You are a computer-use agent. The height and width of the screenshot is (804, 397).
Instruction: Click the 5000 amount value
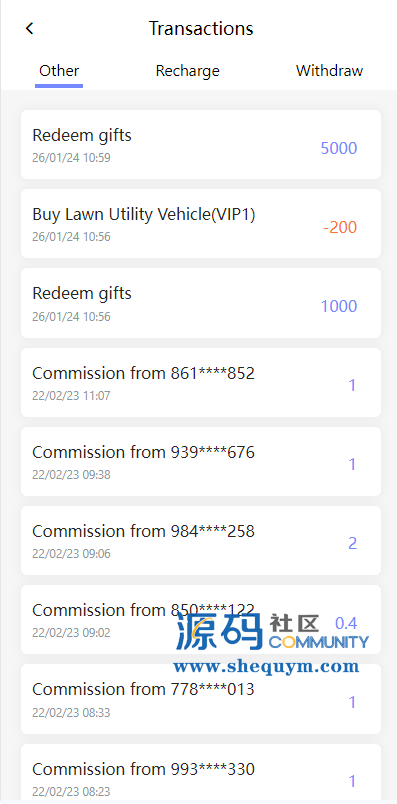(339, 148)
